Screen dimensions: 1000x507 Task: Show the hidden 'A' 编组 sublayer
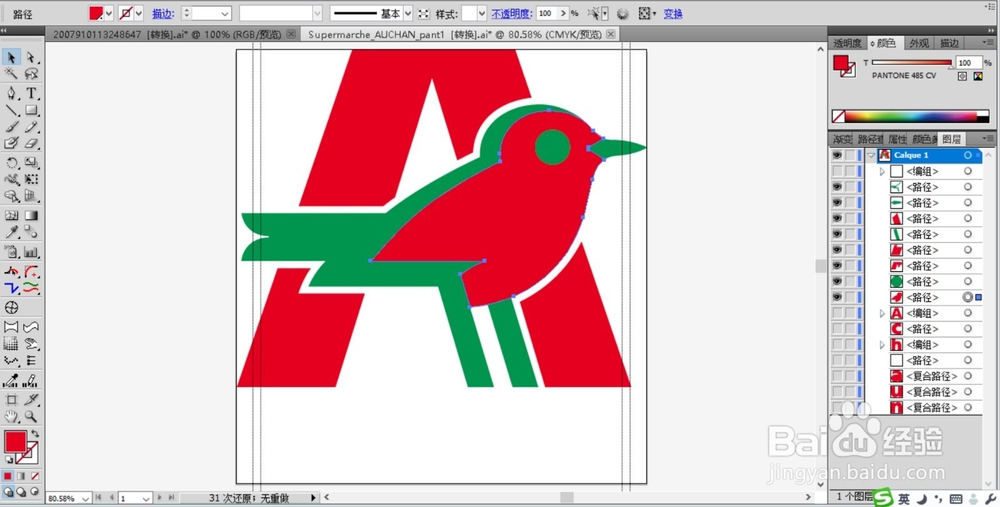[x=837, y=313]
